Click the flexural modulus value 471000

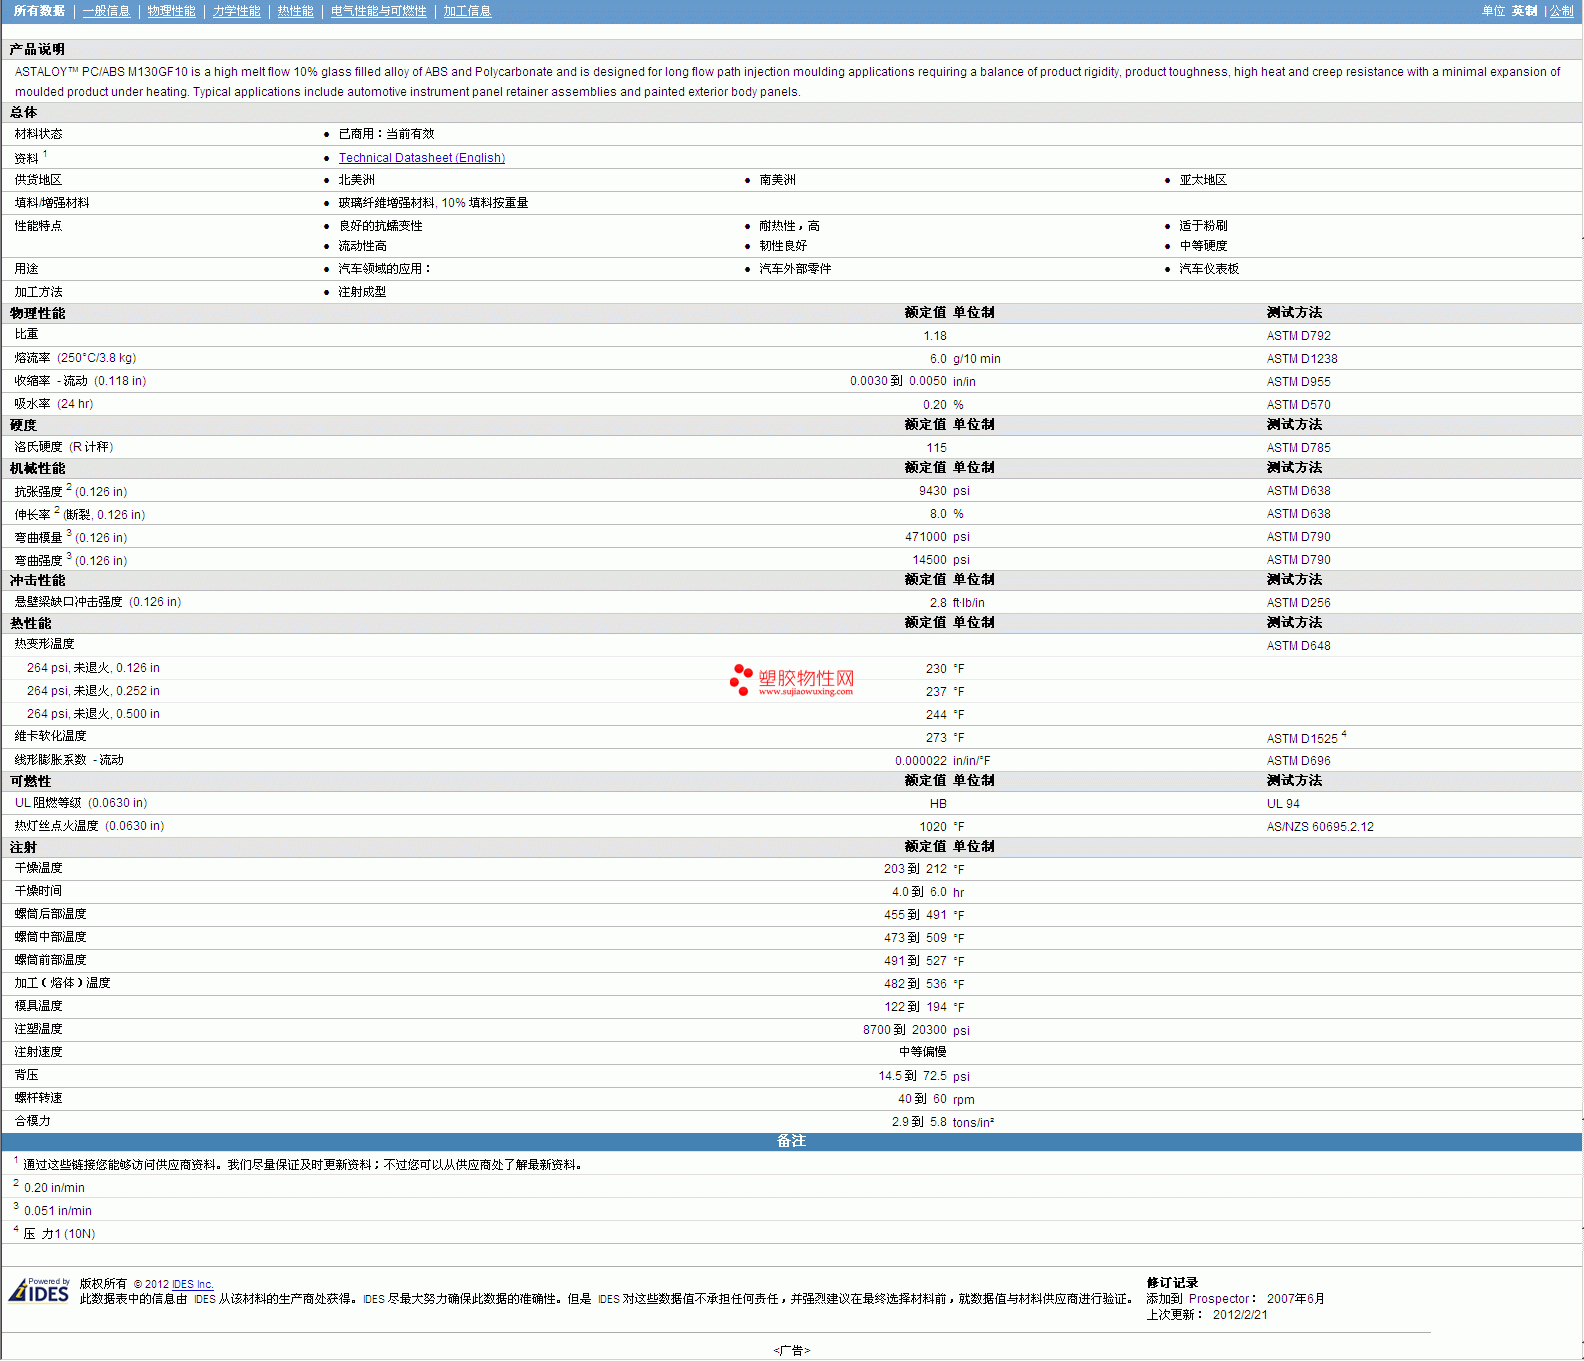click(x=926, y=537)
